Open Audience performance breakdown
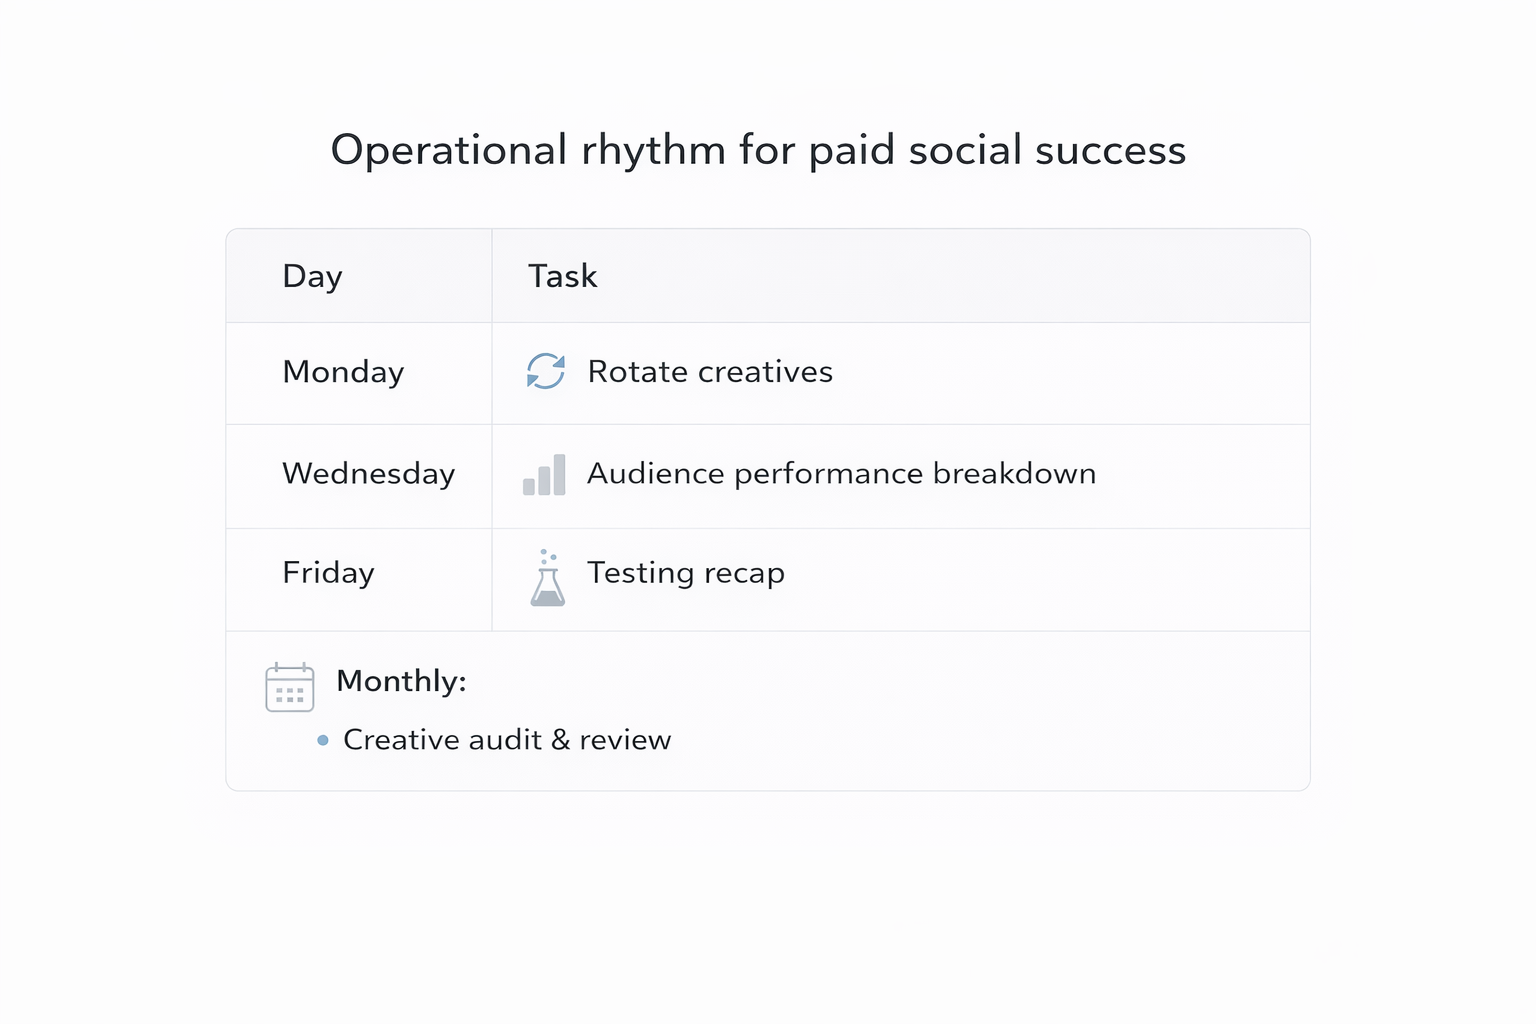 tap(841, 474)
